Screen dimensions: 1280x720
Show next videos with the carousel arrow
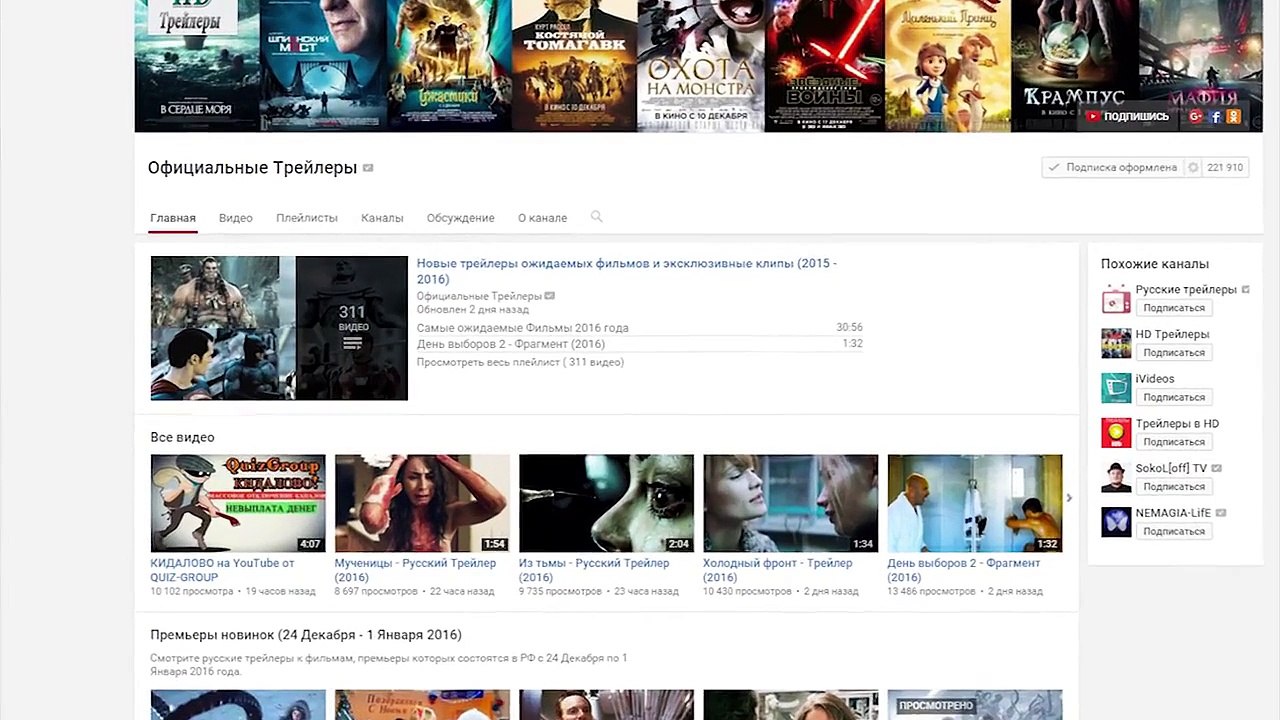coord(1069,497)
